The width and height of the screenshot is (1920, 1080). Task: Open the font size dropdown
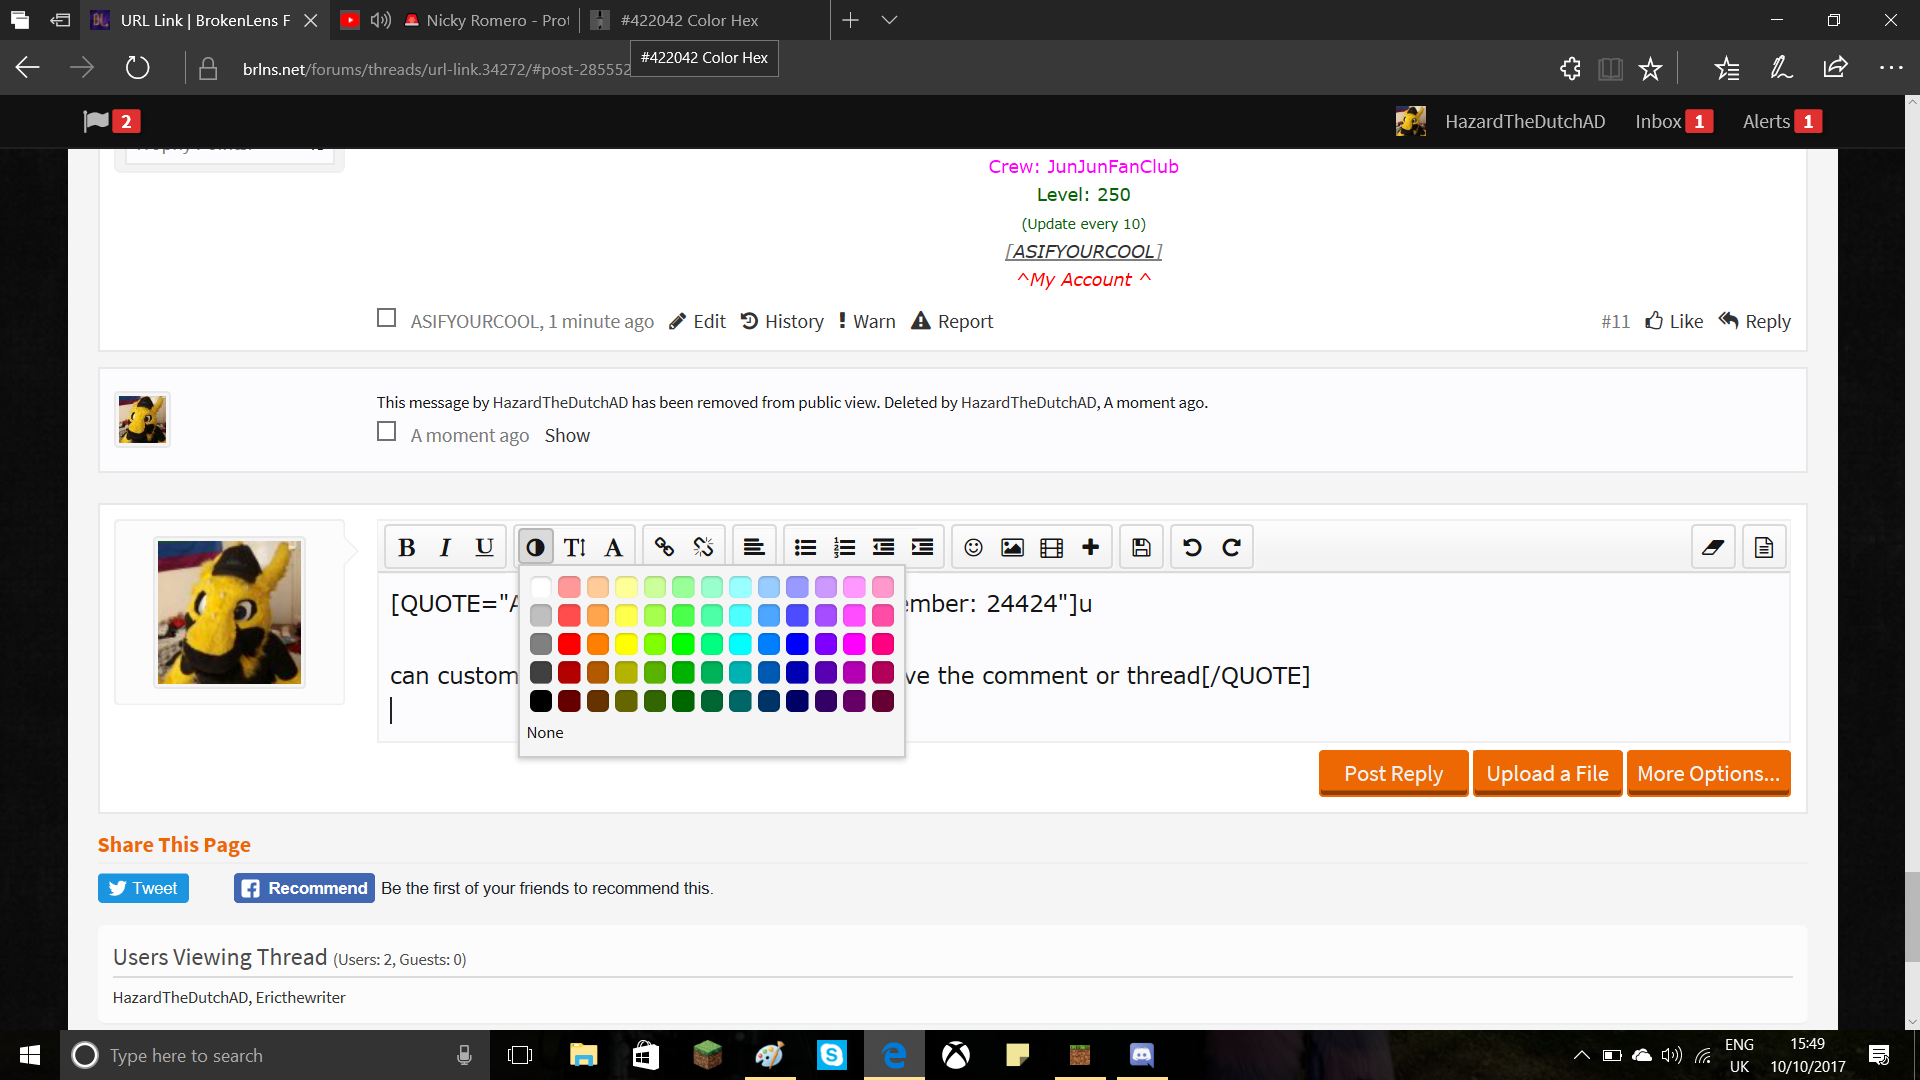pos(575,547)
